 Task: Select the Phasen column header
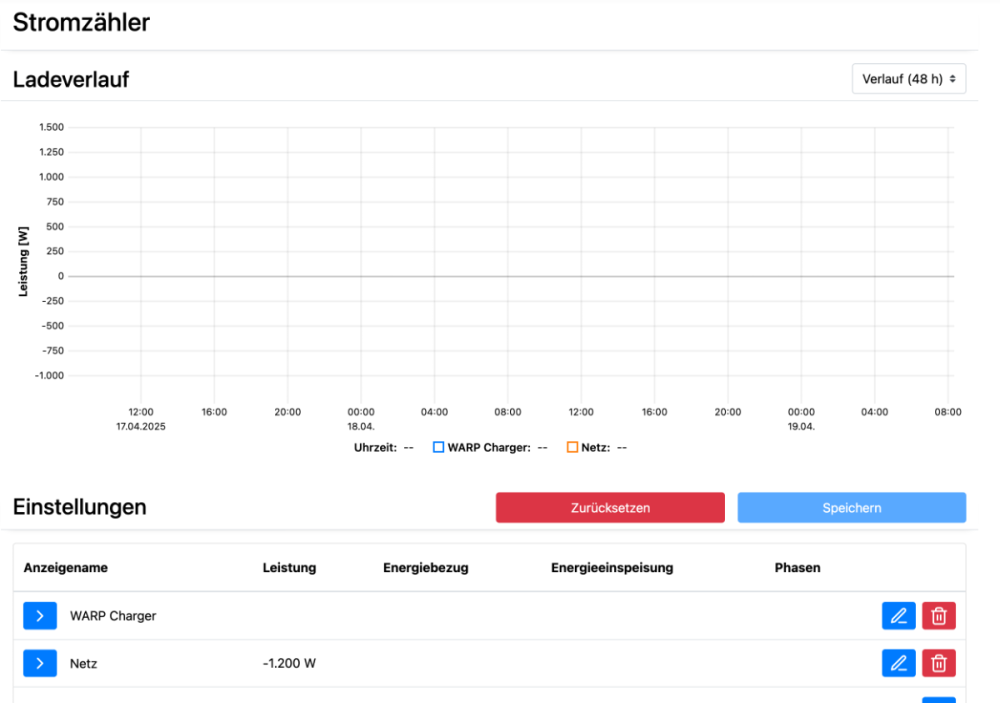point(797,568)
